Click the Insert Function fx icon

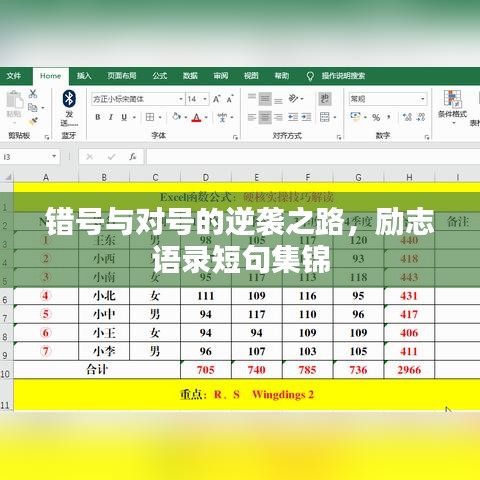[x=133, y=156]
